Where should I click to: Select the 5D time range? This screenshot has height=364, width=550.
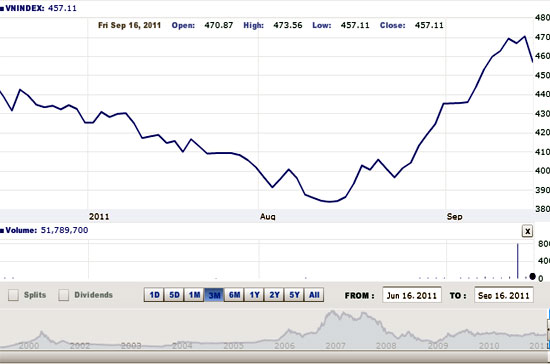[174, 295]
